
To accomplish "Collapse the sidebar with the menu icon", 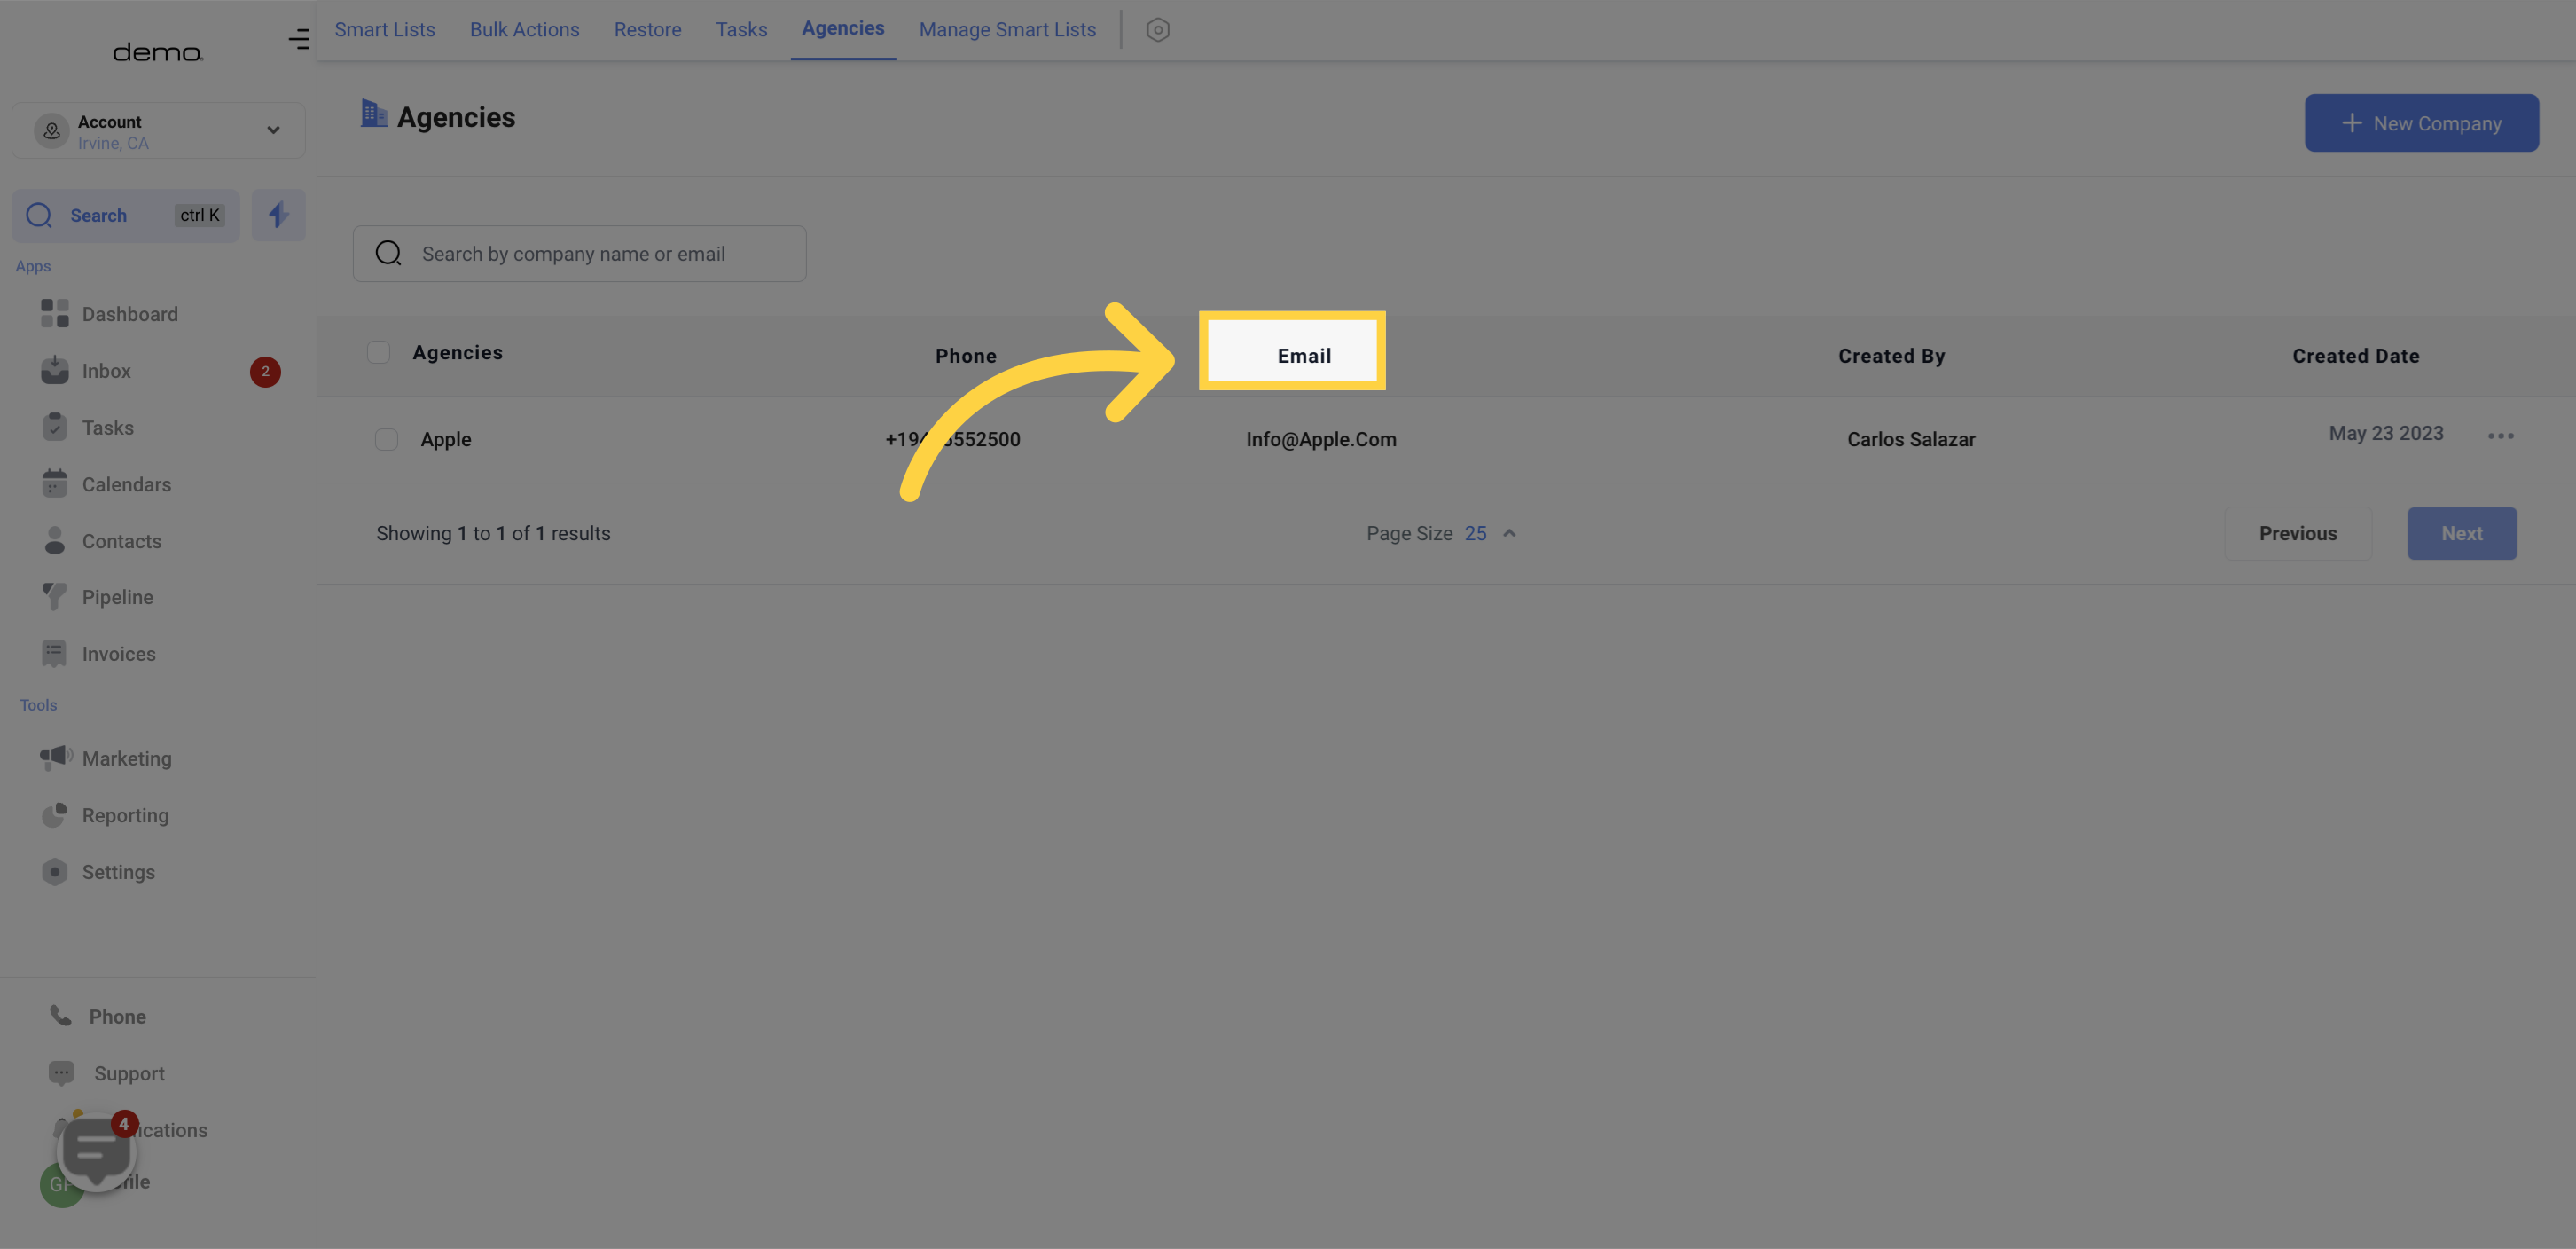I will (299, 39).
